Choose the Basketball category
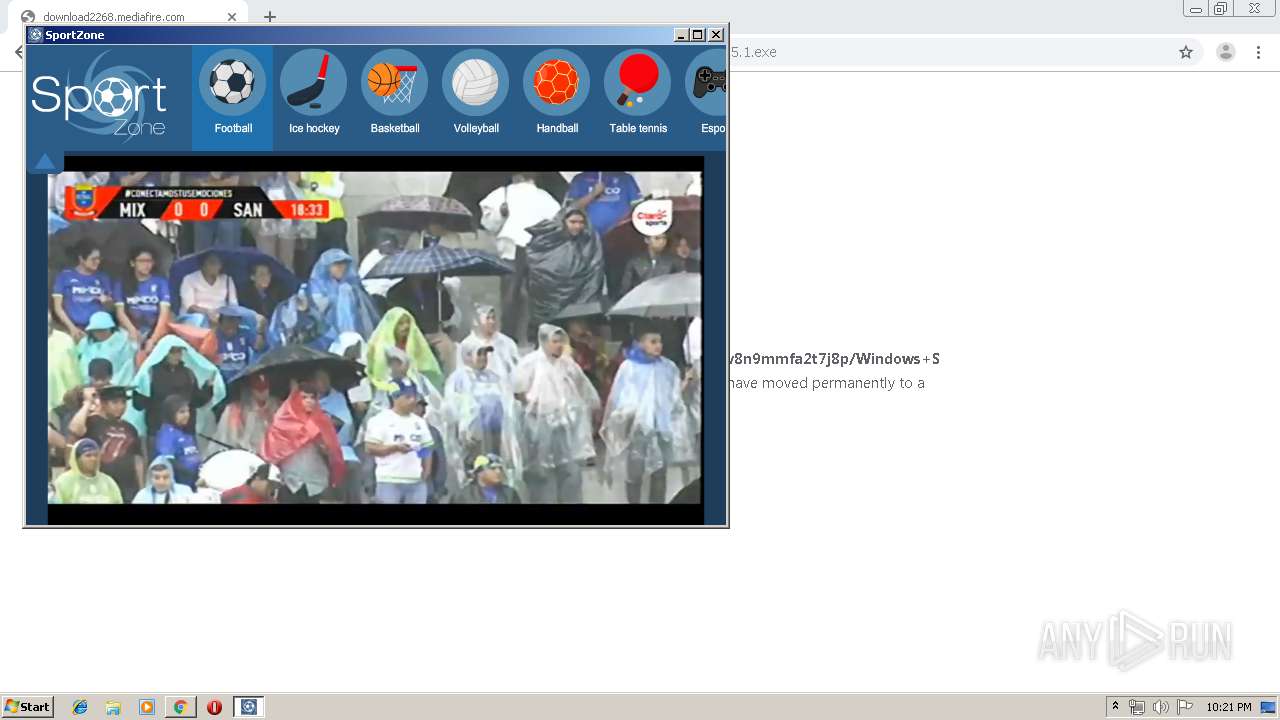1280x720 pixels. coord(394,97)
